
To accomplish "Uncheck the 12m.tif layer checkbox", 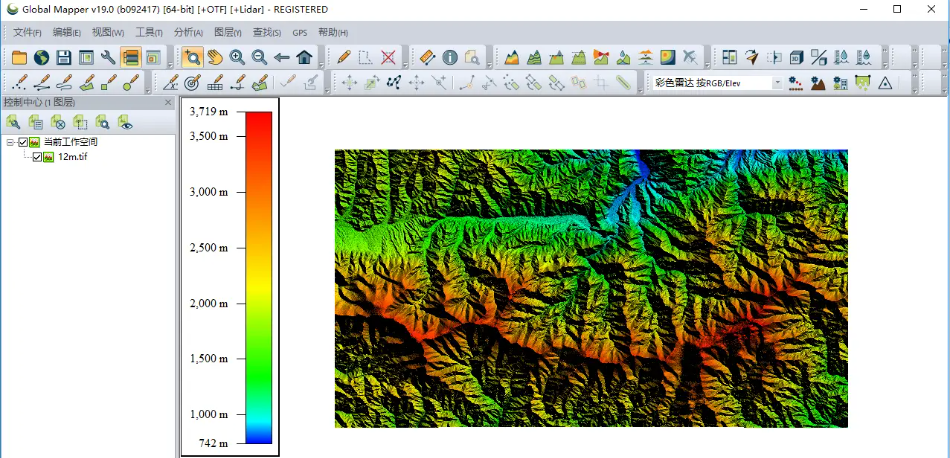I will pyautogui.click(x=37, y=157).
